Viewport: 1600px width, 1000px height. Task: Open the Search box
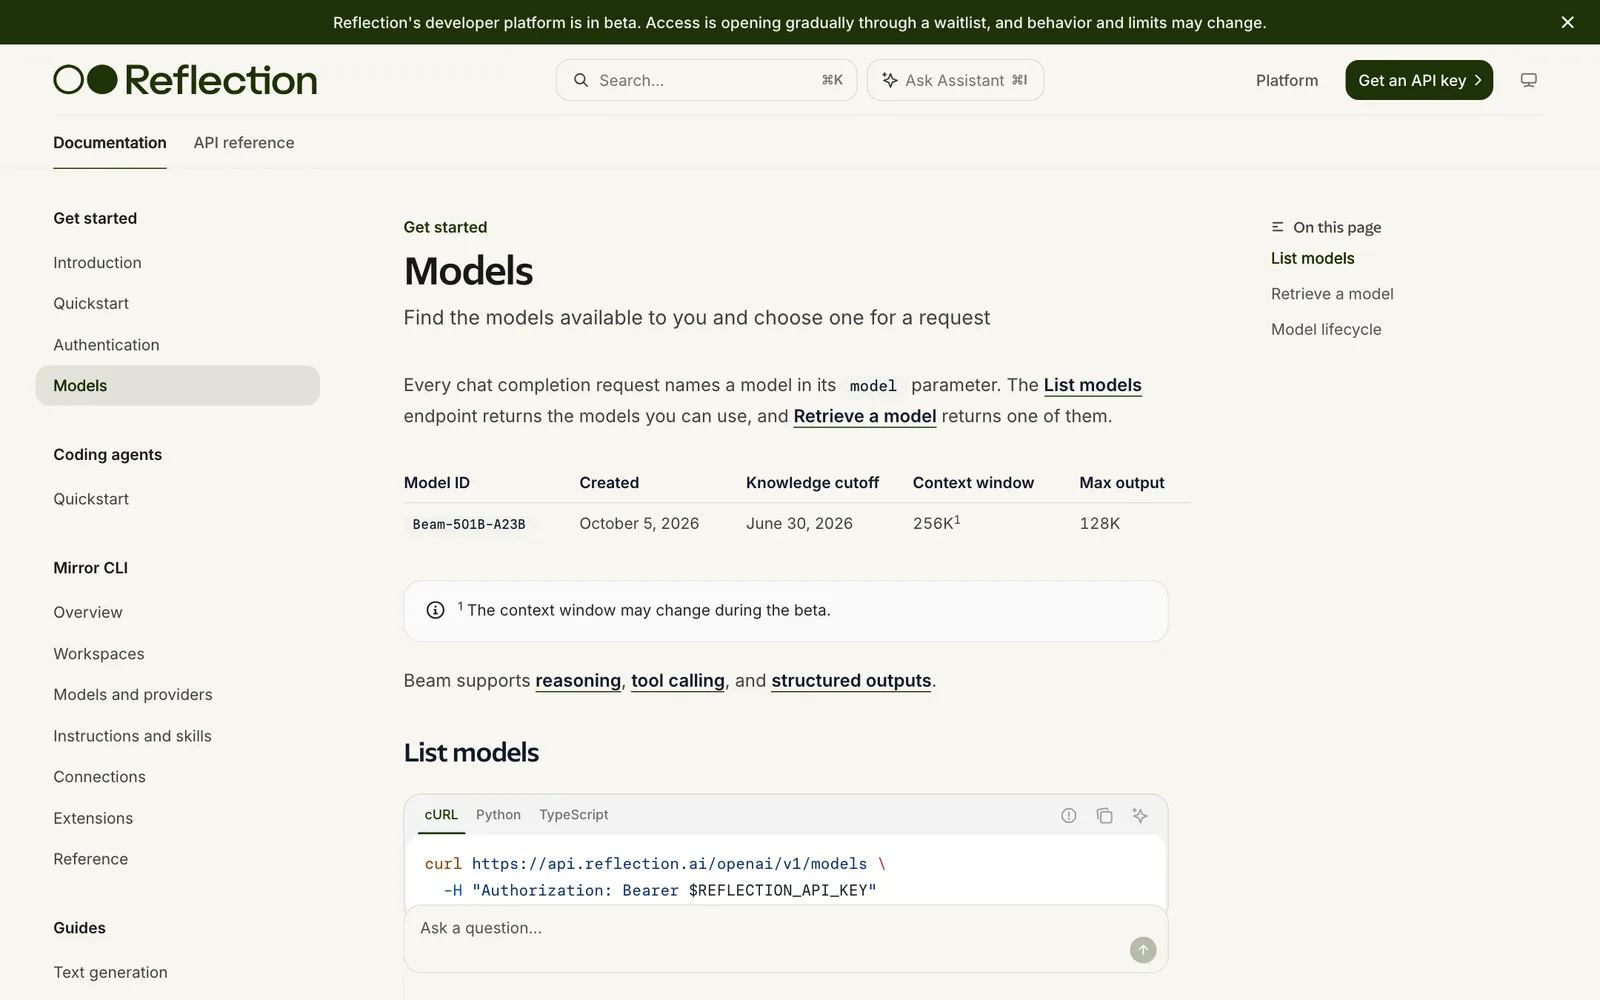point(706,80)
